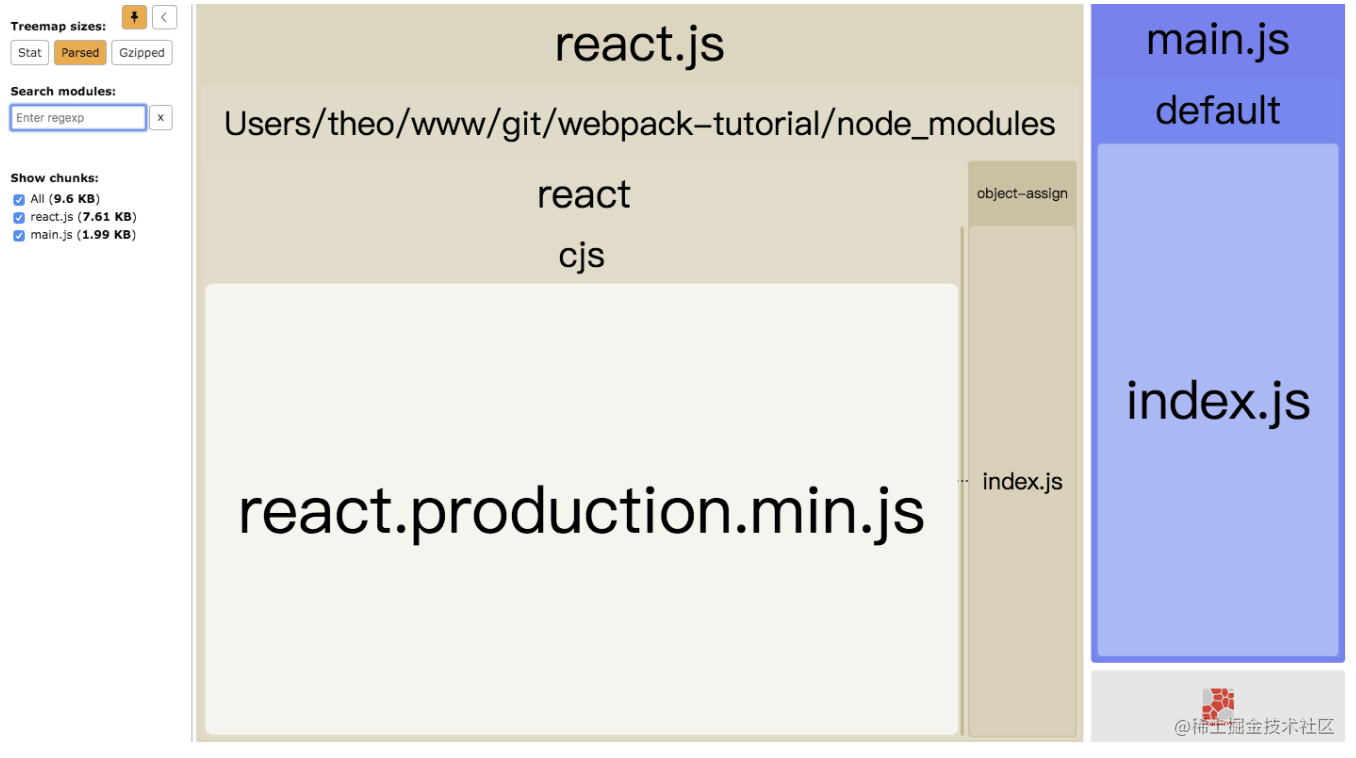Choose Gzipped treemap size
Image resolution: width=1356 pixels, height=758 pixels.
click(141, 53)
